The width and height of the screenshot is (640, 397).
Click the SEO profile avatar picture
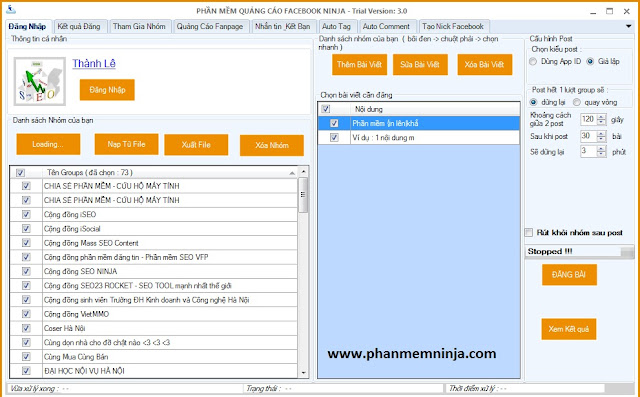click(40, 82)
